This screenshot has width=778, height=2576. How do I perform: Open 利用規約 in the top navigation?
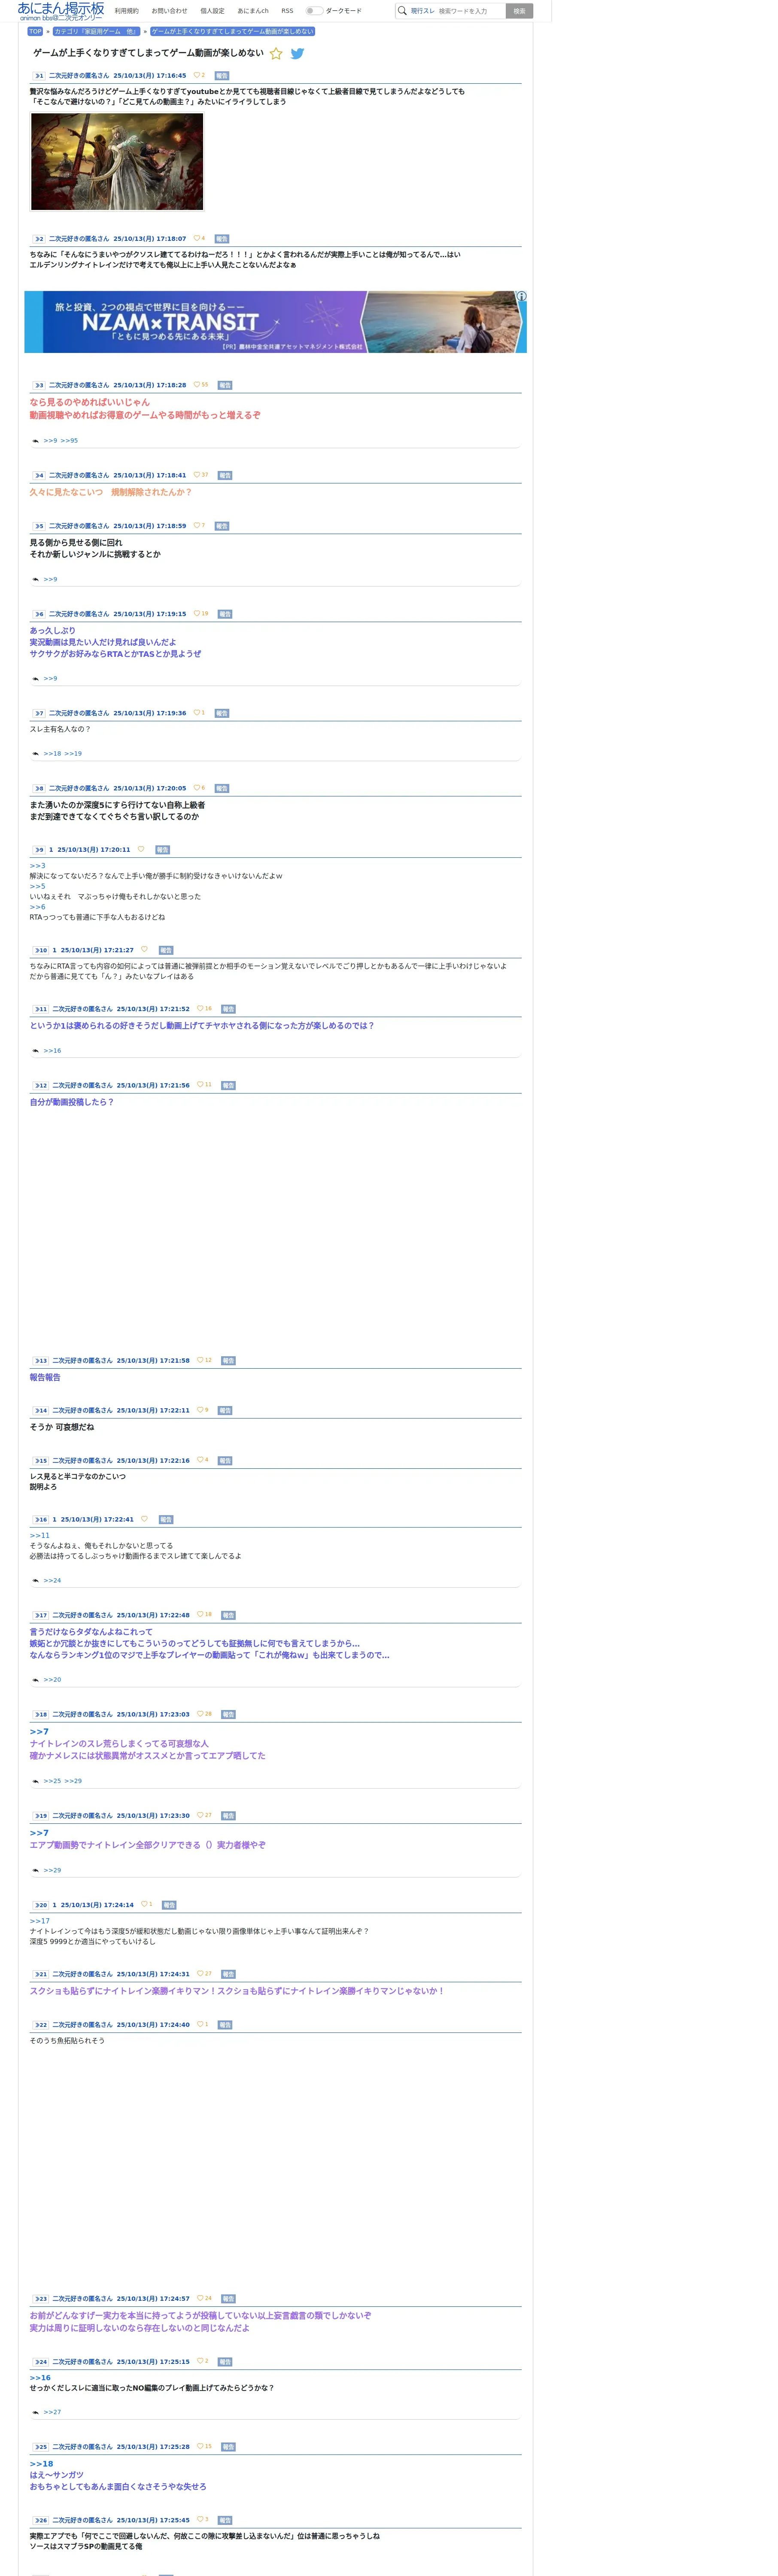(127, 11)
